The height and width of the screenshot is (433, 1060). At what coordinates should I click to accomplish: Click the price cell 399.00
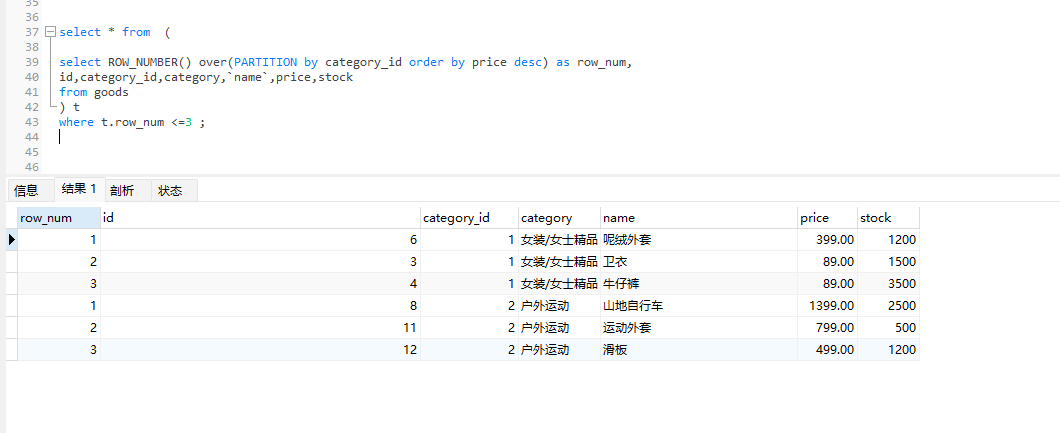[x=827, y=239]
